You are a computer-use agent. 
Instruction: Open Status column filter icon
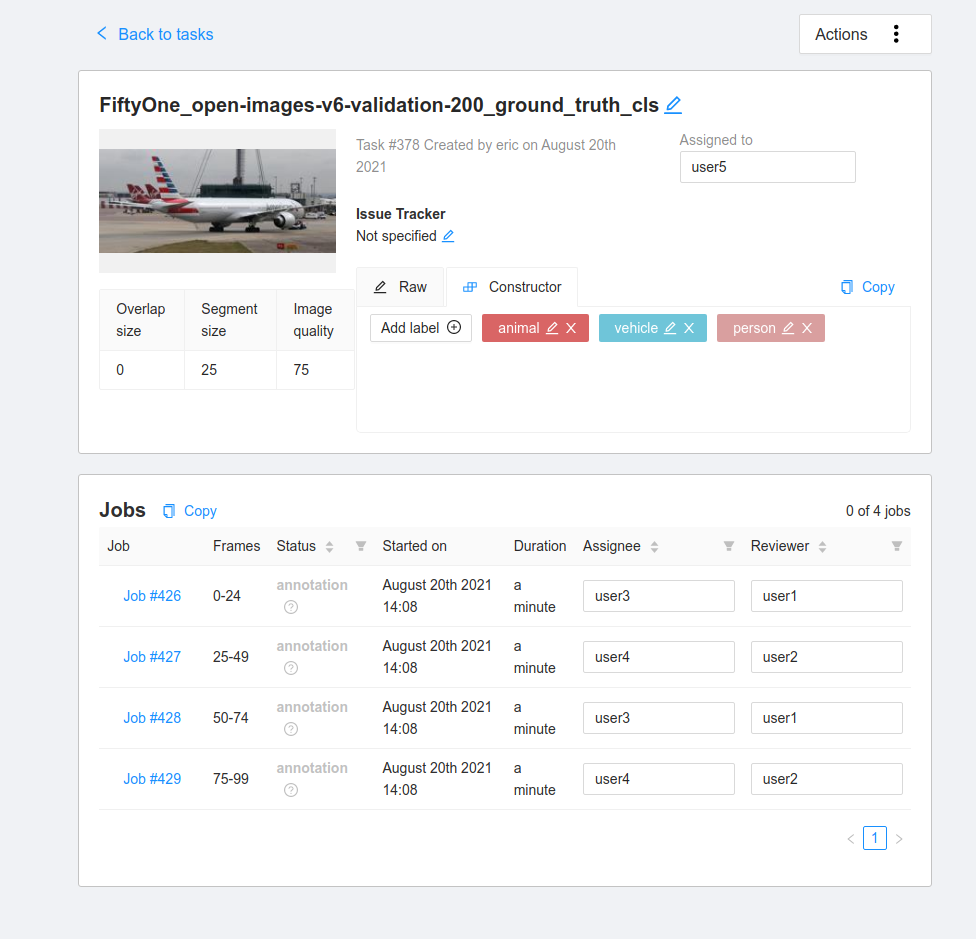point(360,546)
